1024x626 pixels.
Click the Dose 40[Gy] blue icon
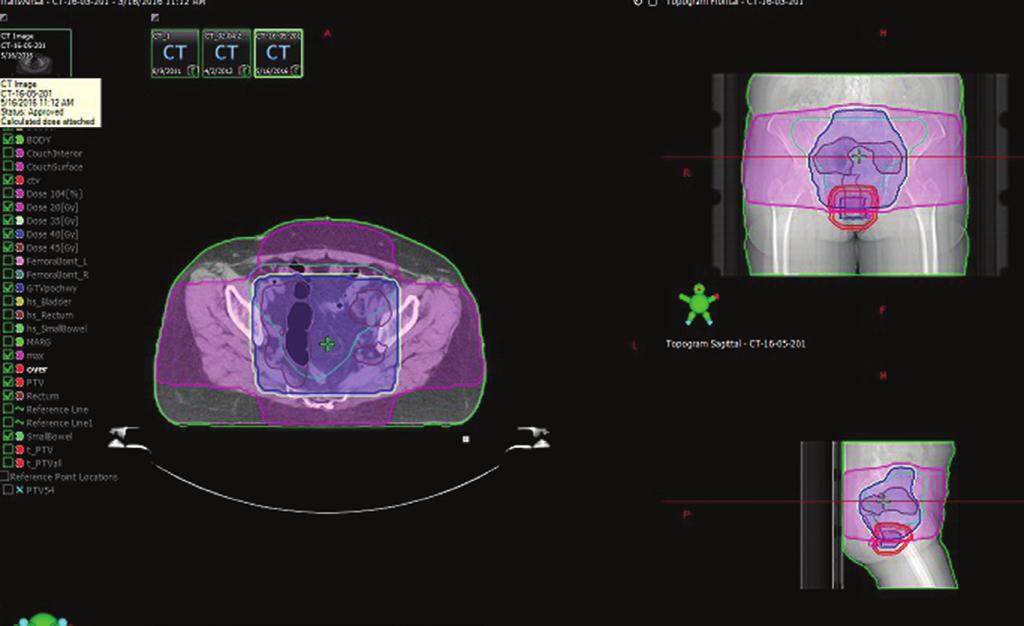click(20, 234)
